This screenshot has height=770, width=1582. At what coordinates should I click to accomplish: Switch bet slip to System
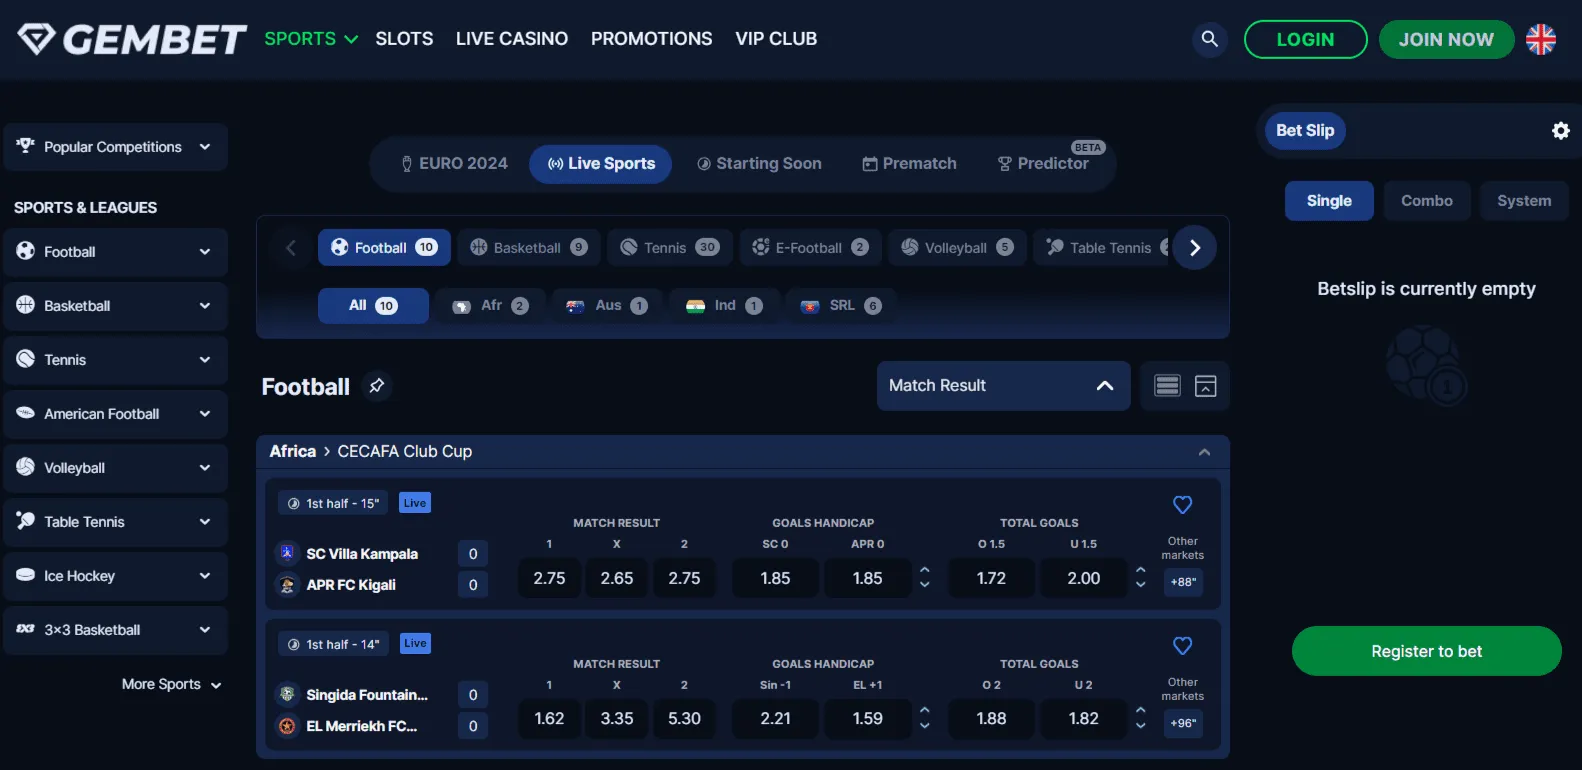point(1524,201)
